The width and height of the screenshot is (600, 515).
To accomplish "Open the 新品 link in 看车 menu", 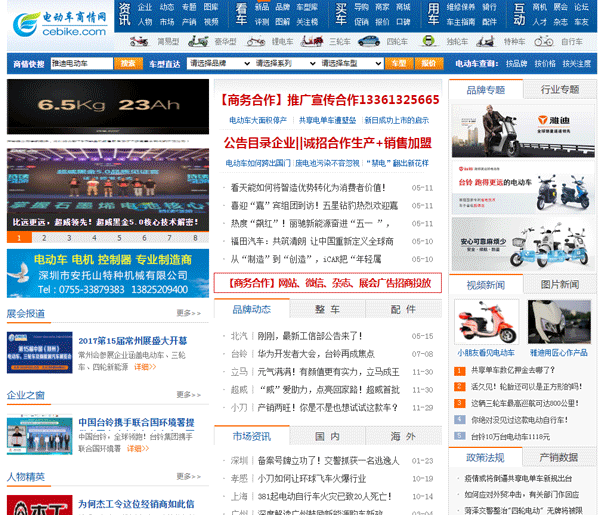I will pos(262,7).
